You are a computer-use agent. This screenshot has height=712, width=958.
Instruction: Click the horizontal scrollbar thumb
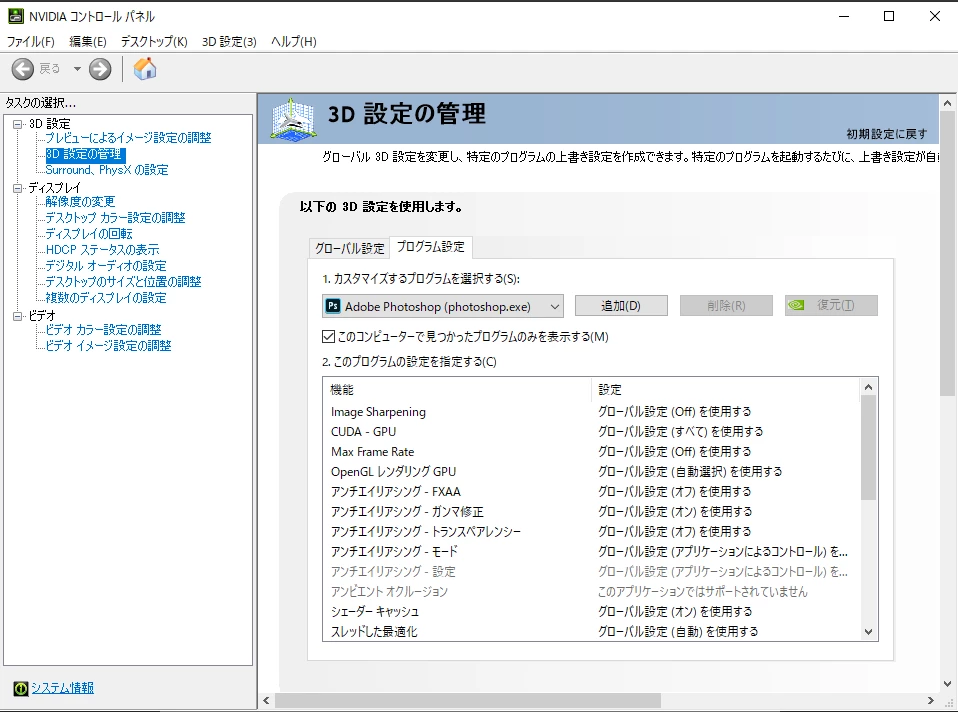click(x=468, y=700)
